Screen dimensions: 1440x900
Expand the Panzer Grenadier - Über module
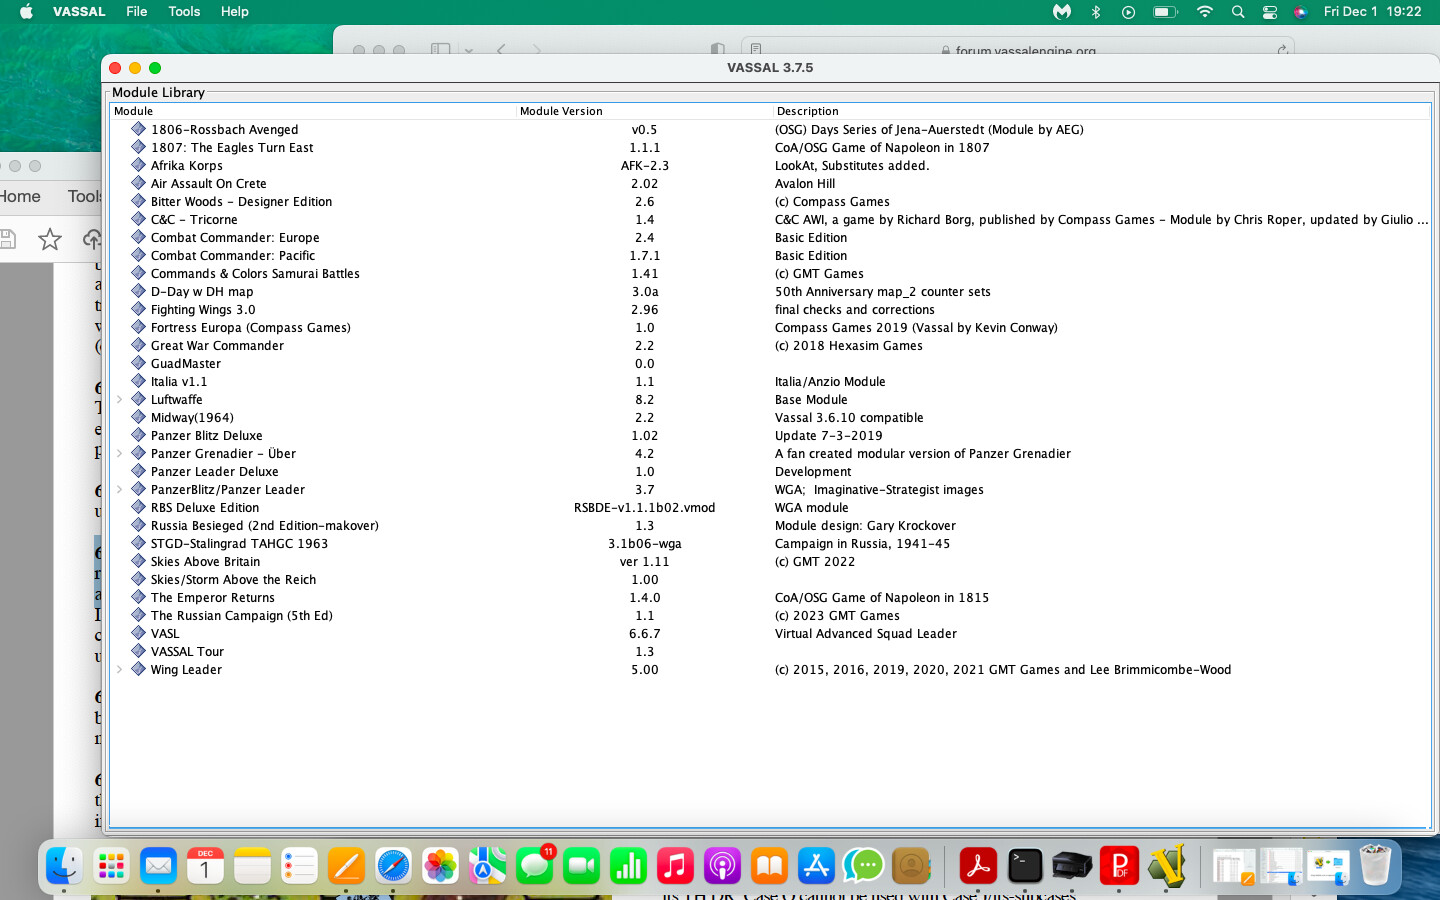(x=119, y=453)
